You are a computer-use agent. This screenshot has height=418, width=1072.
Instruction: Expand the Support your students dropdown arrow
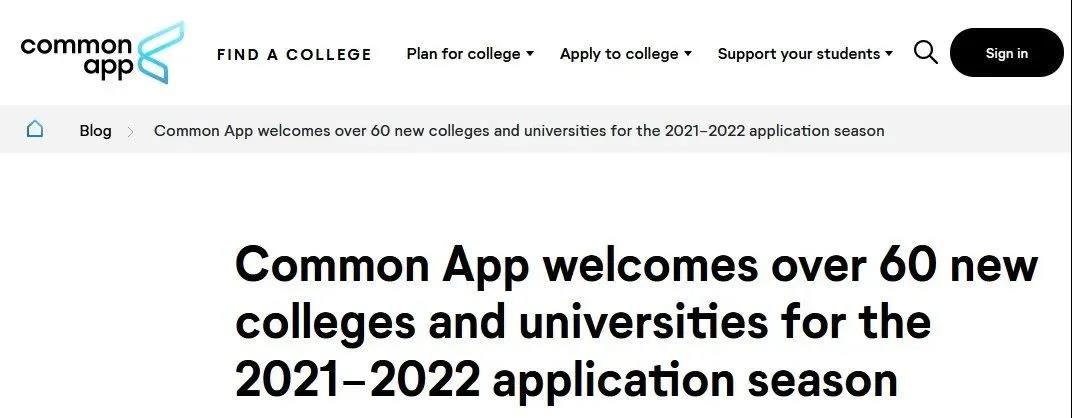pyautogui.click(x=889, y=54)
